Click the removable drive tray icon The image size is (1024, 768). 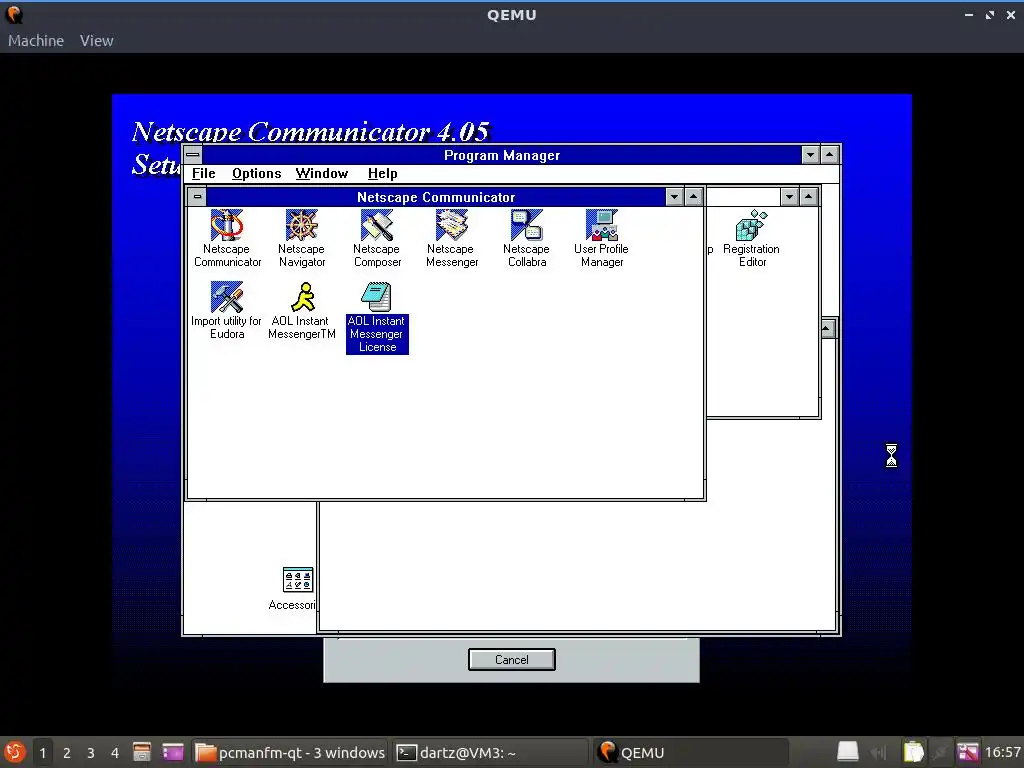click(847, 752)
